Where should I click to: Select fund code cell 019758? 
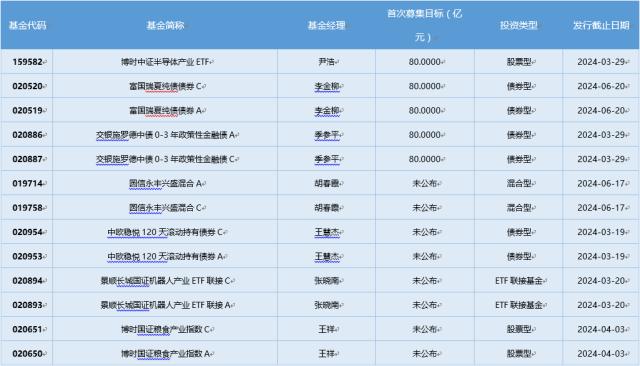pyautogui.click(x=27, y=208)
